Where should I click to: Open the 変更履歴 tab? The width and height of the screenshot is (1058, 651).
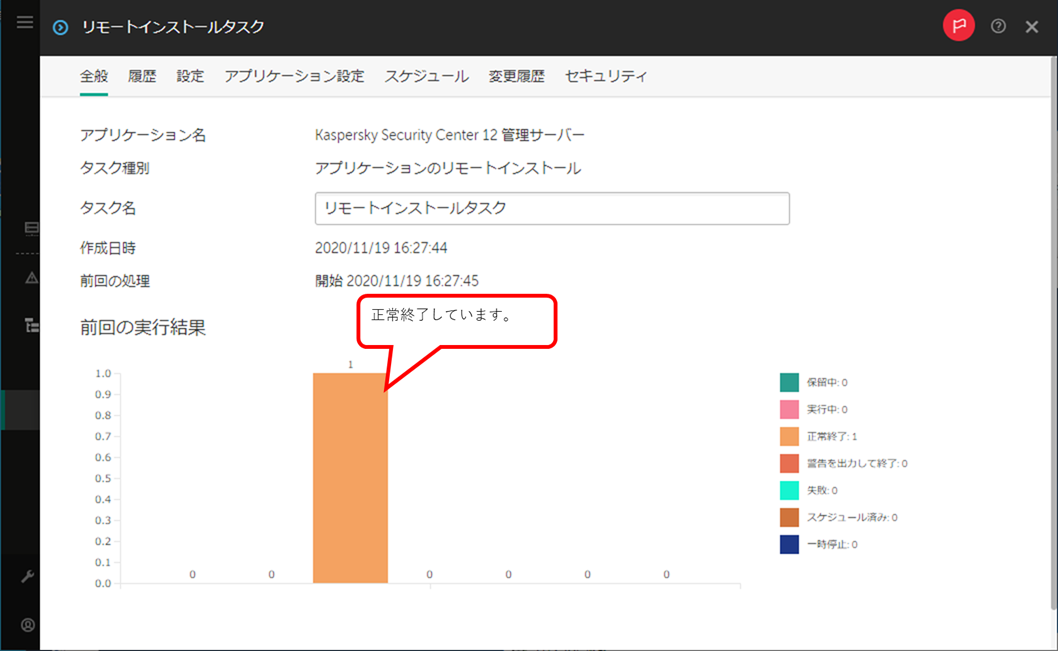[x=516, y=75]
